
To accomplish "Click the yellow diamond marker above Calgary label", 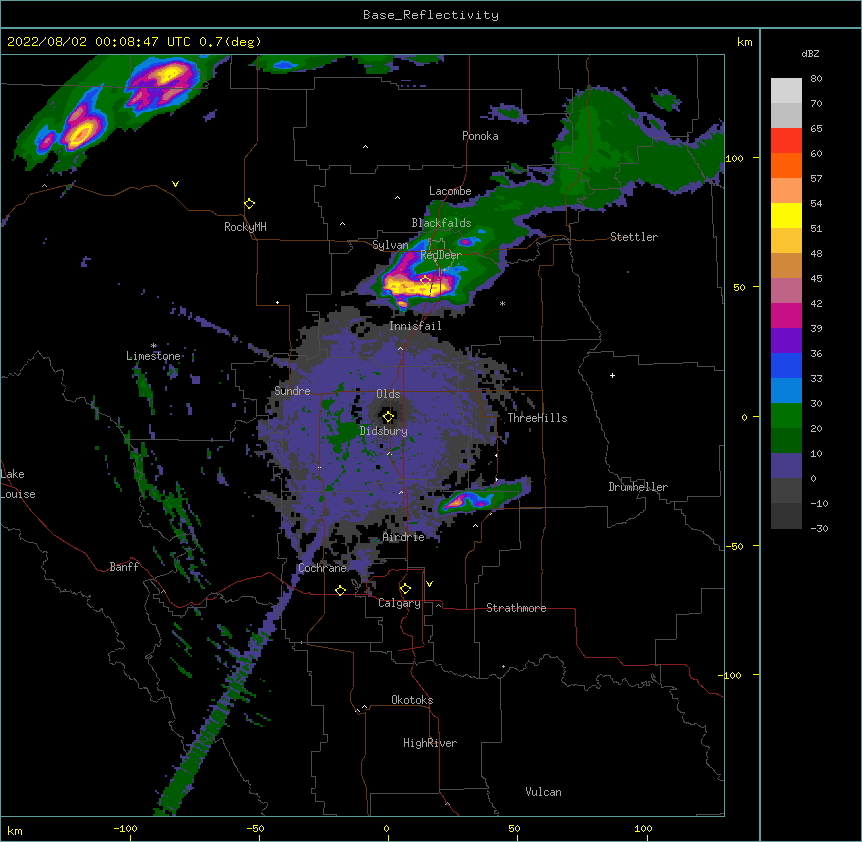I will click(405, 589).
